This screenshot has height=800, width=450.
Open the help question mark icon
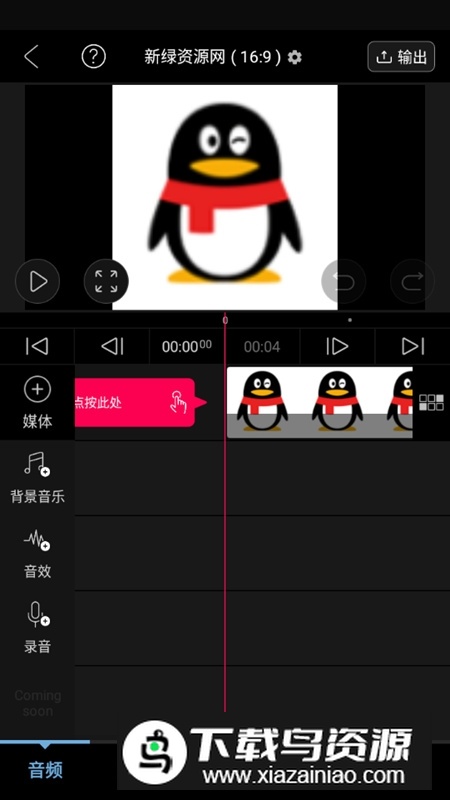(x=93, y=57)
